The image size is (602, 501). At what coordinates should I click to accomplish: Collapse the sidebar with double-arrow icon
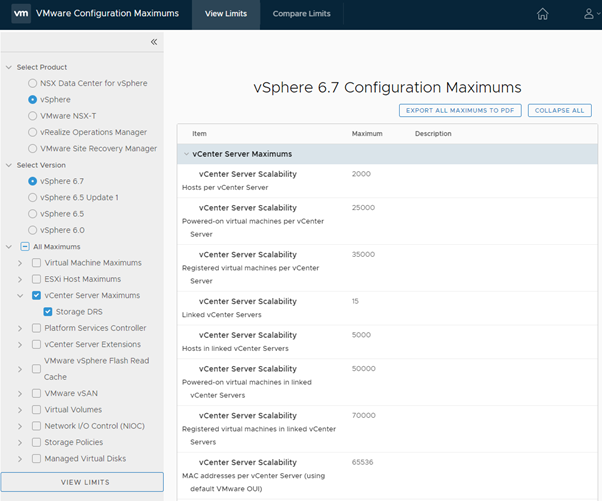click(154, 42)
